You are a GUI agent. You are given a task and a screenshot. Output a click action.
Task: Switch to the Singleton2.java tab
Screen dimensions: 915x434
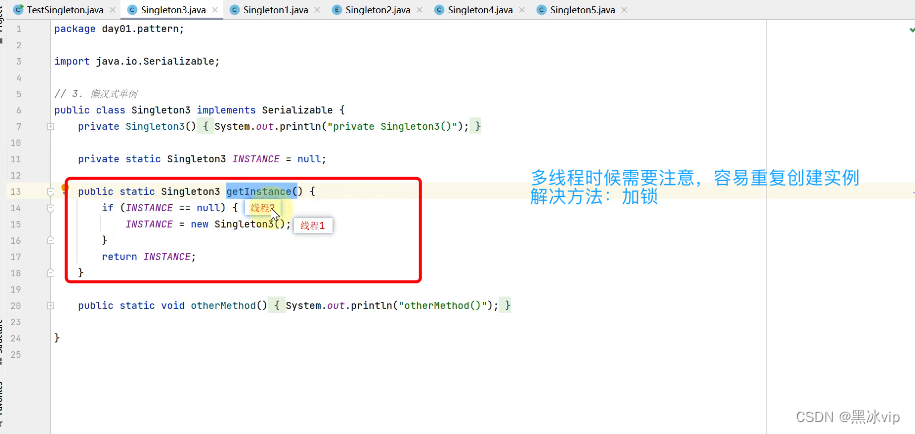(x=372, y=10)
